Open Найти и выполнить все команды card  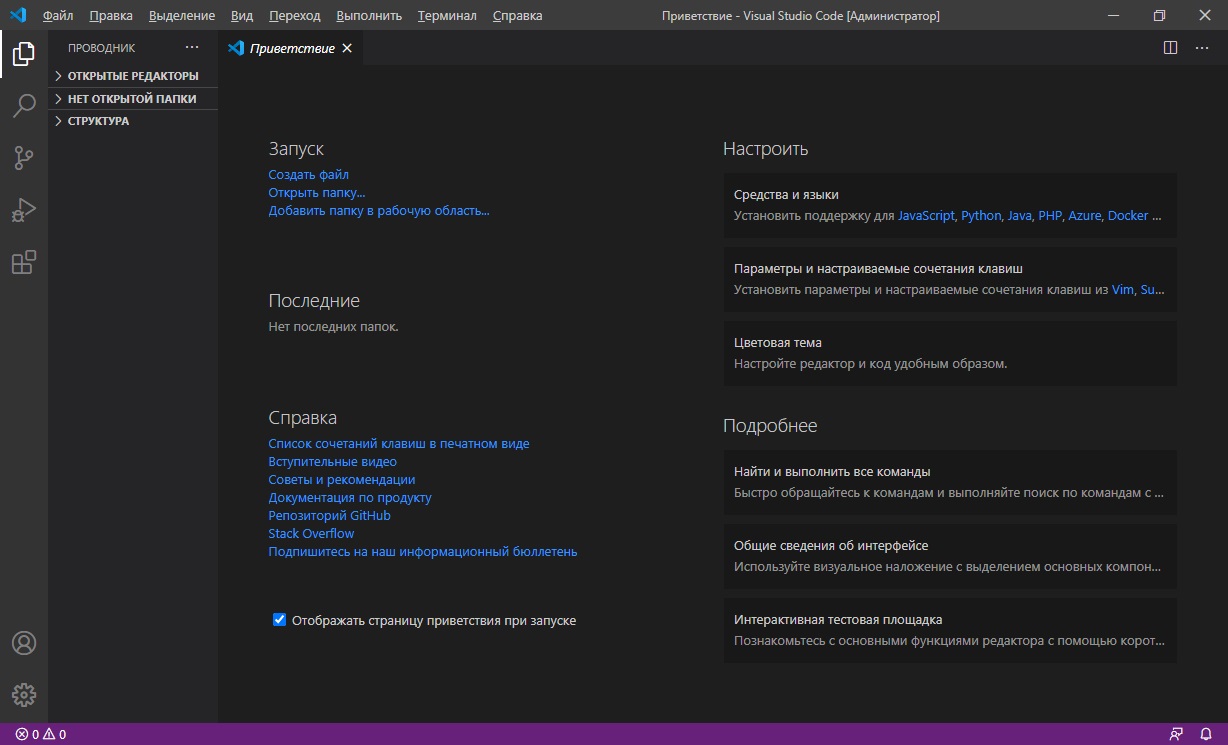click(950, 482)
